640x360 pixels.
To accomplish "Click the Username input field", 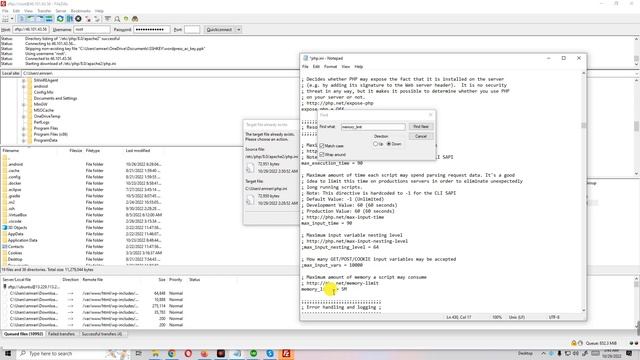I will (x=92, y=30).
